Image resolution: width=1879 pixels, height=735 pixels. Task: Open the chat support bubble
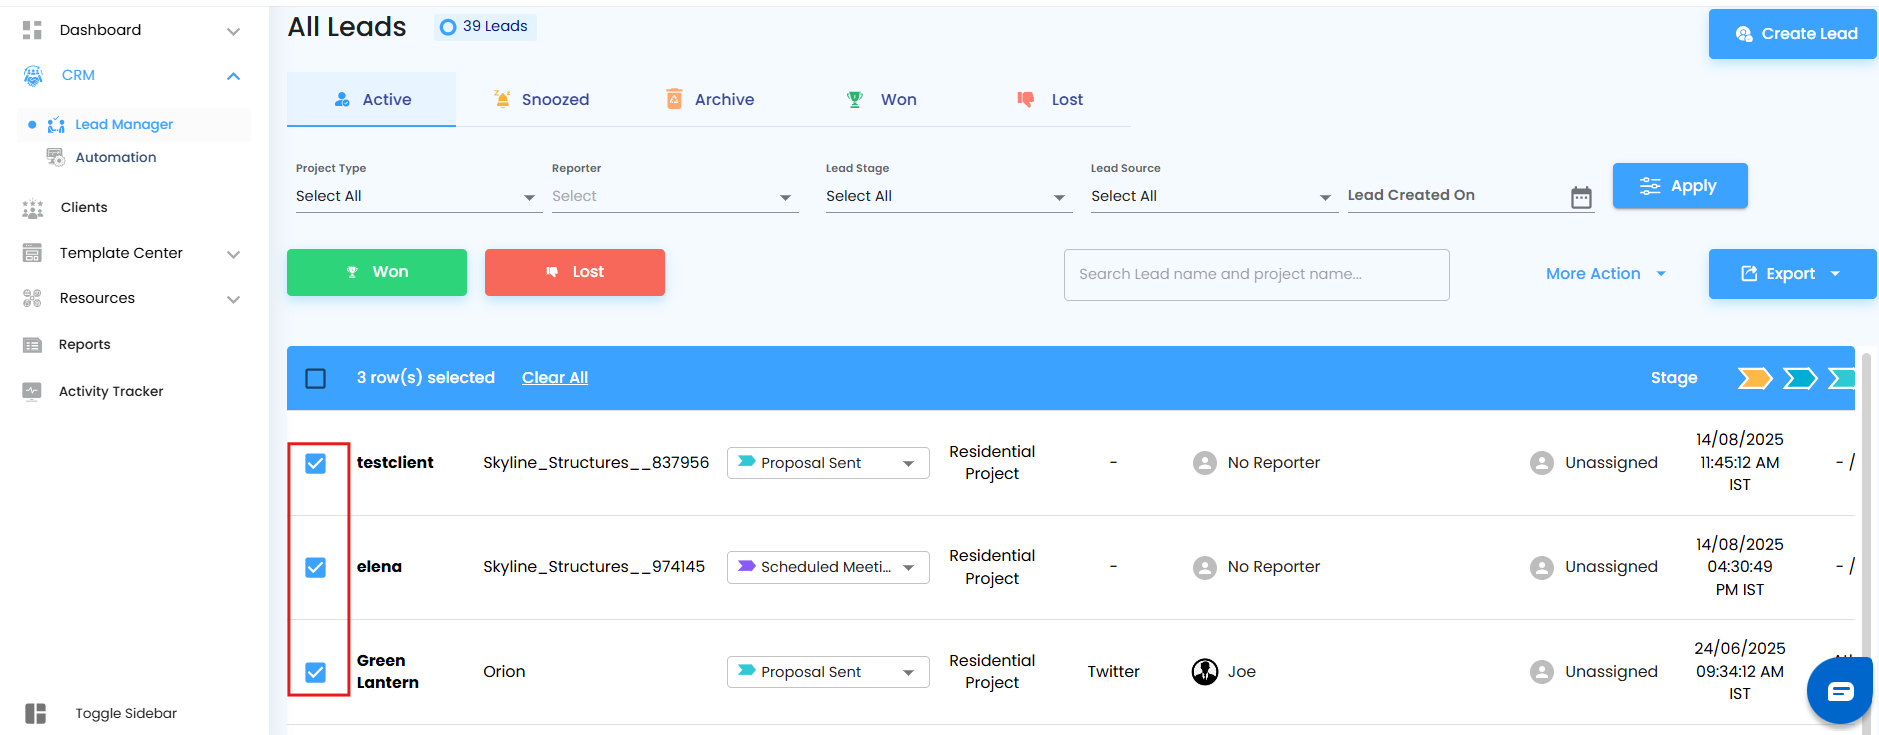[x=1839, y=691]
